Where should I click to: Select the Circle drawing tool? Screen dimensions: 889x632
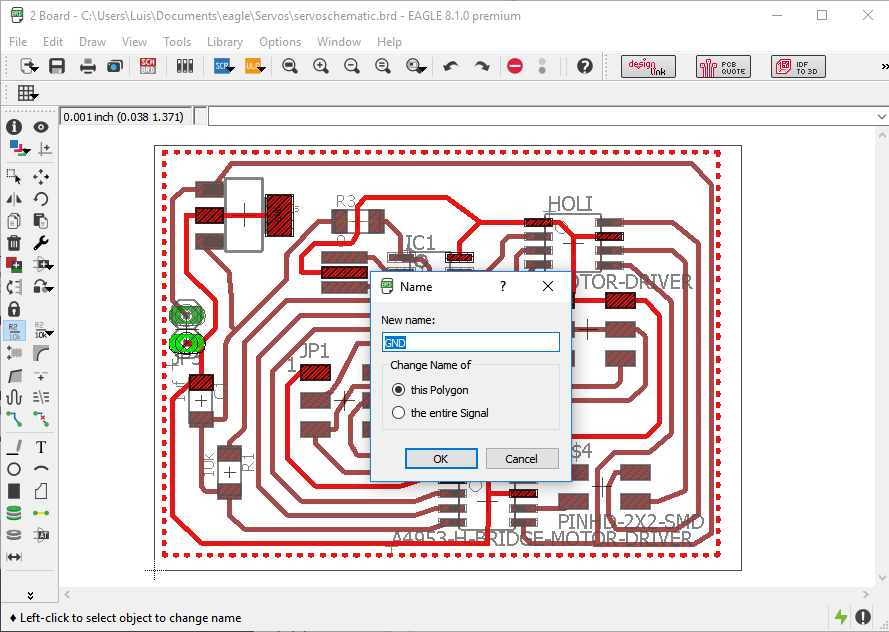click(14, 469)
